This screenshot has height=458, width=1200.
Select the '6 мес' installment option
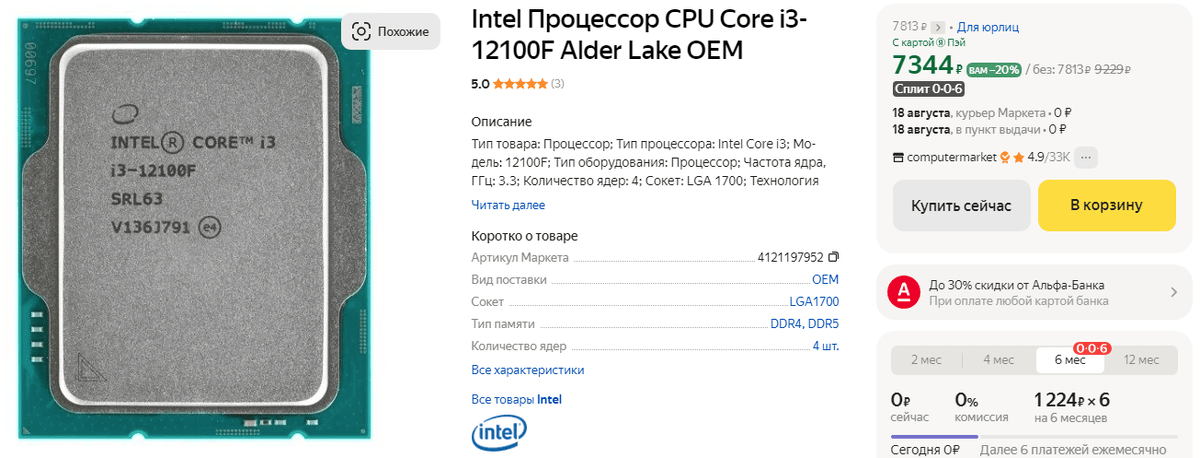pos(1069,360)
